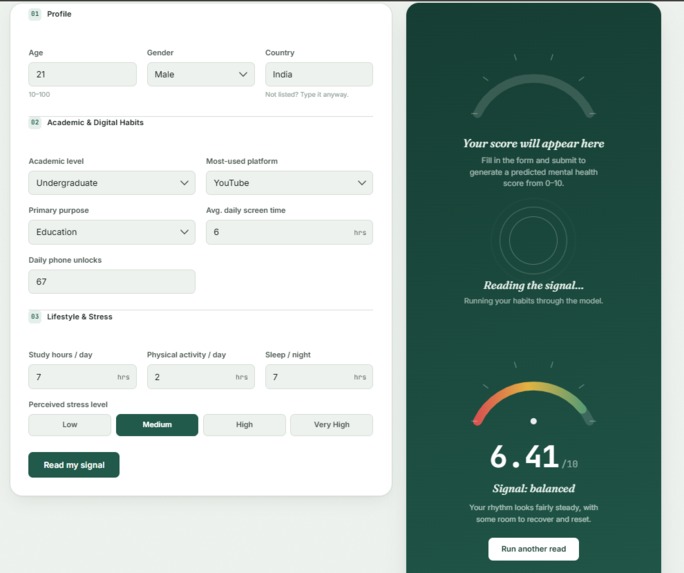
Task: Click the colored score gauge arc
Action: pos(533,387)
